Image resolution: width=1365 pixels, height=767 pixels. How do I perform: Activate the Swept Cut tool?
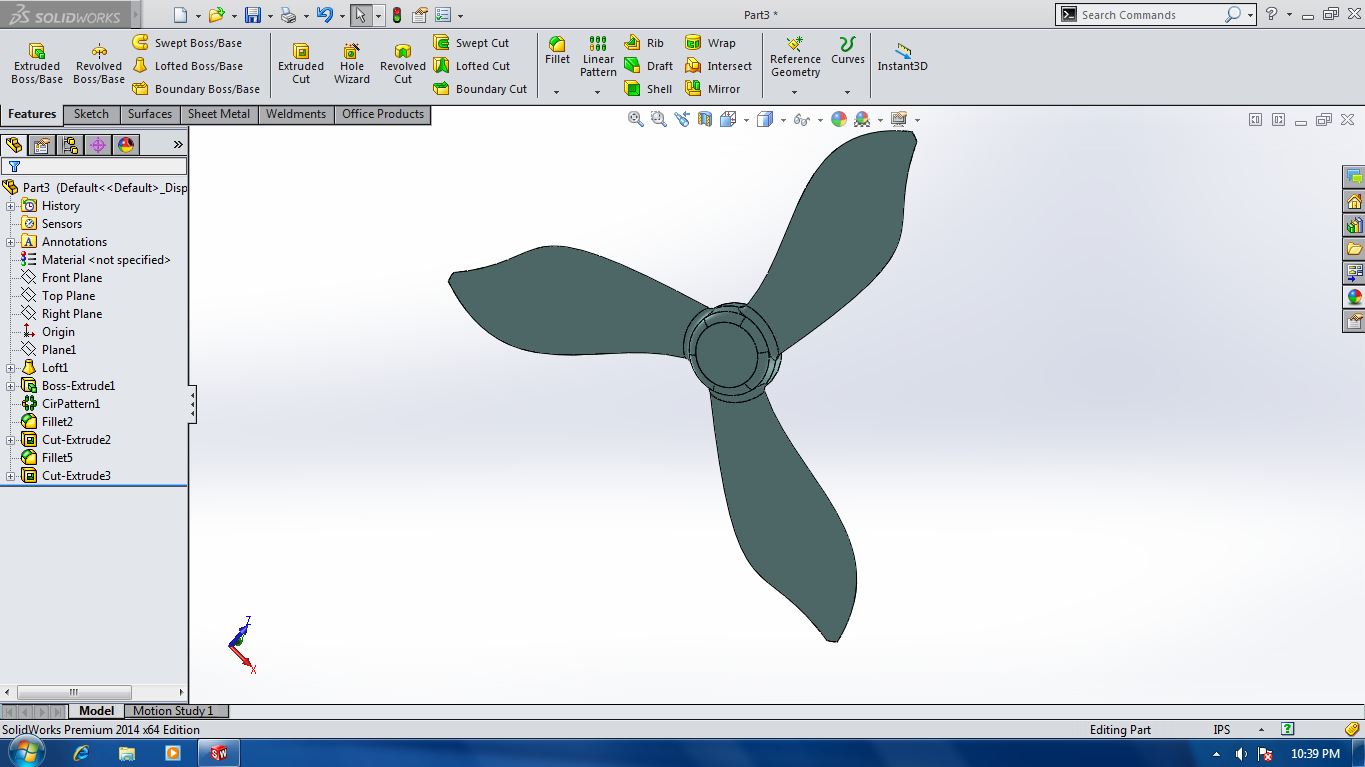[x=472, y=43]
